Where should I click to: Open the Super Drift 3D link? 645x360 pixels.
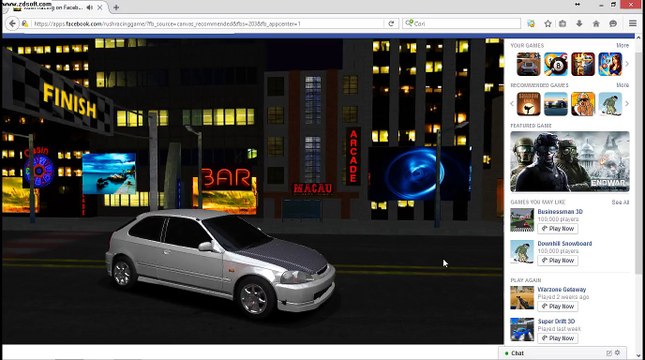(556, 321)
